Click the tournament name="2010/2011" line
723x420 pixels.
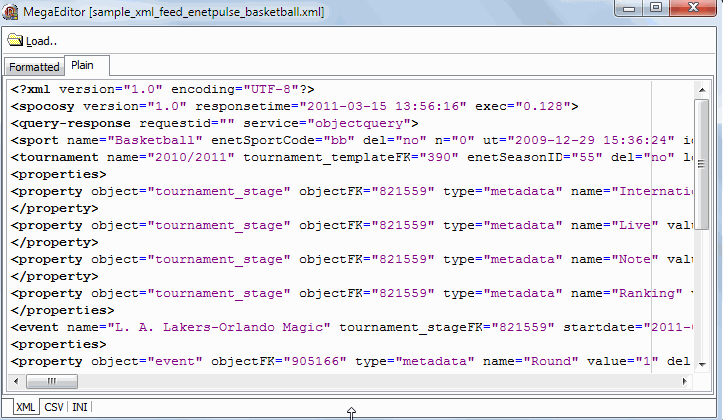click(x=351, y=157)
